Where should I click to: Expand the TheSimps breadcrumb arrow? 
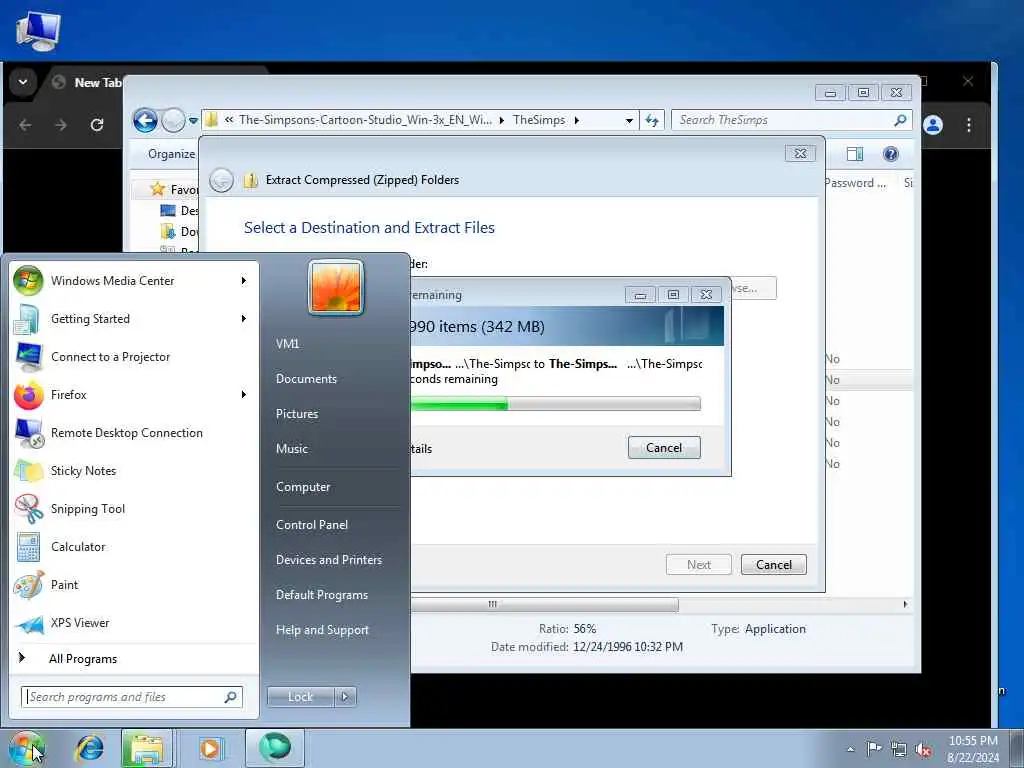577,120
